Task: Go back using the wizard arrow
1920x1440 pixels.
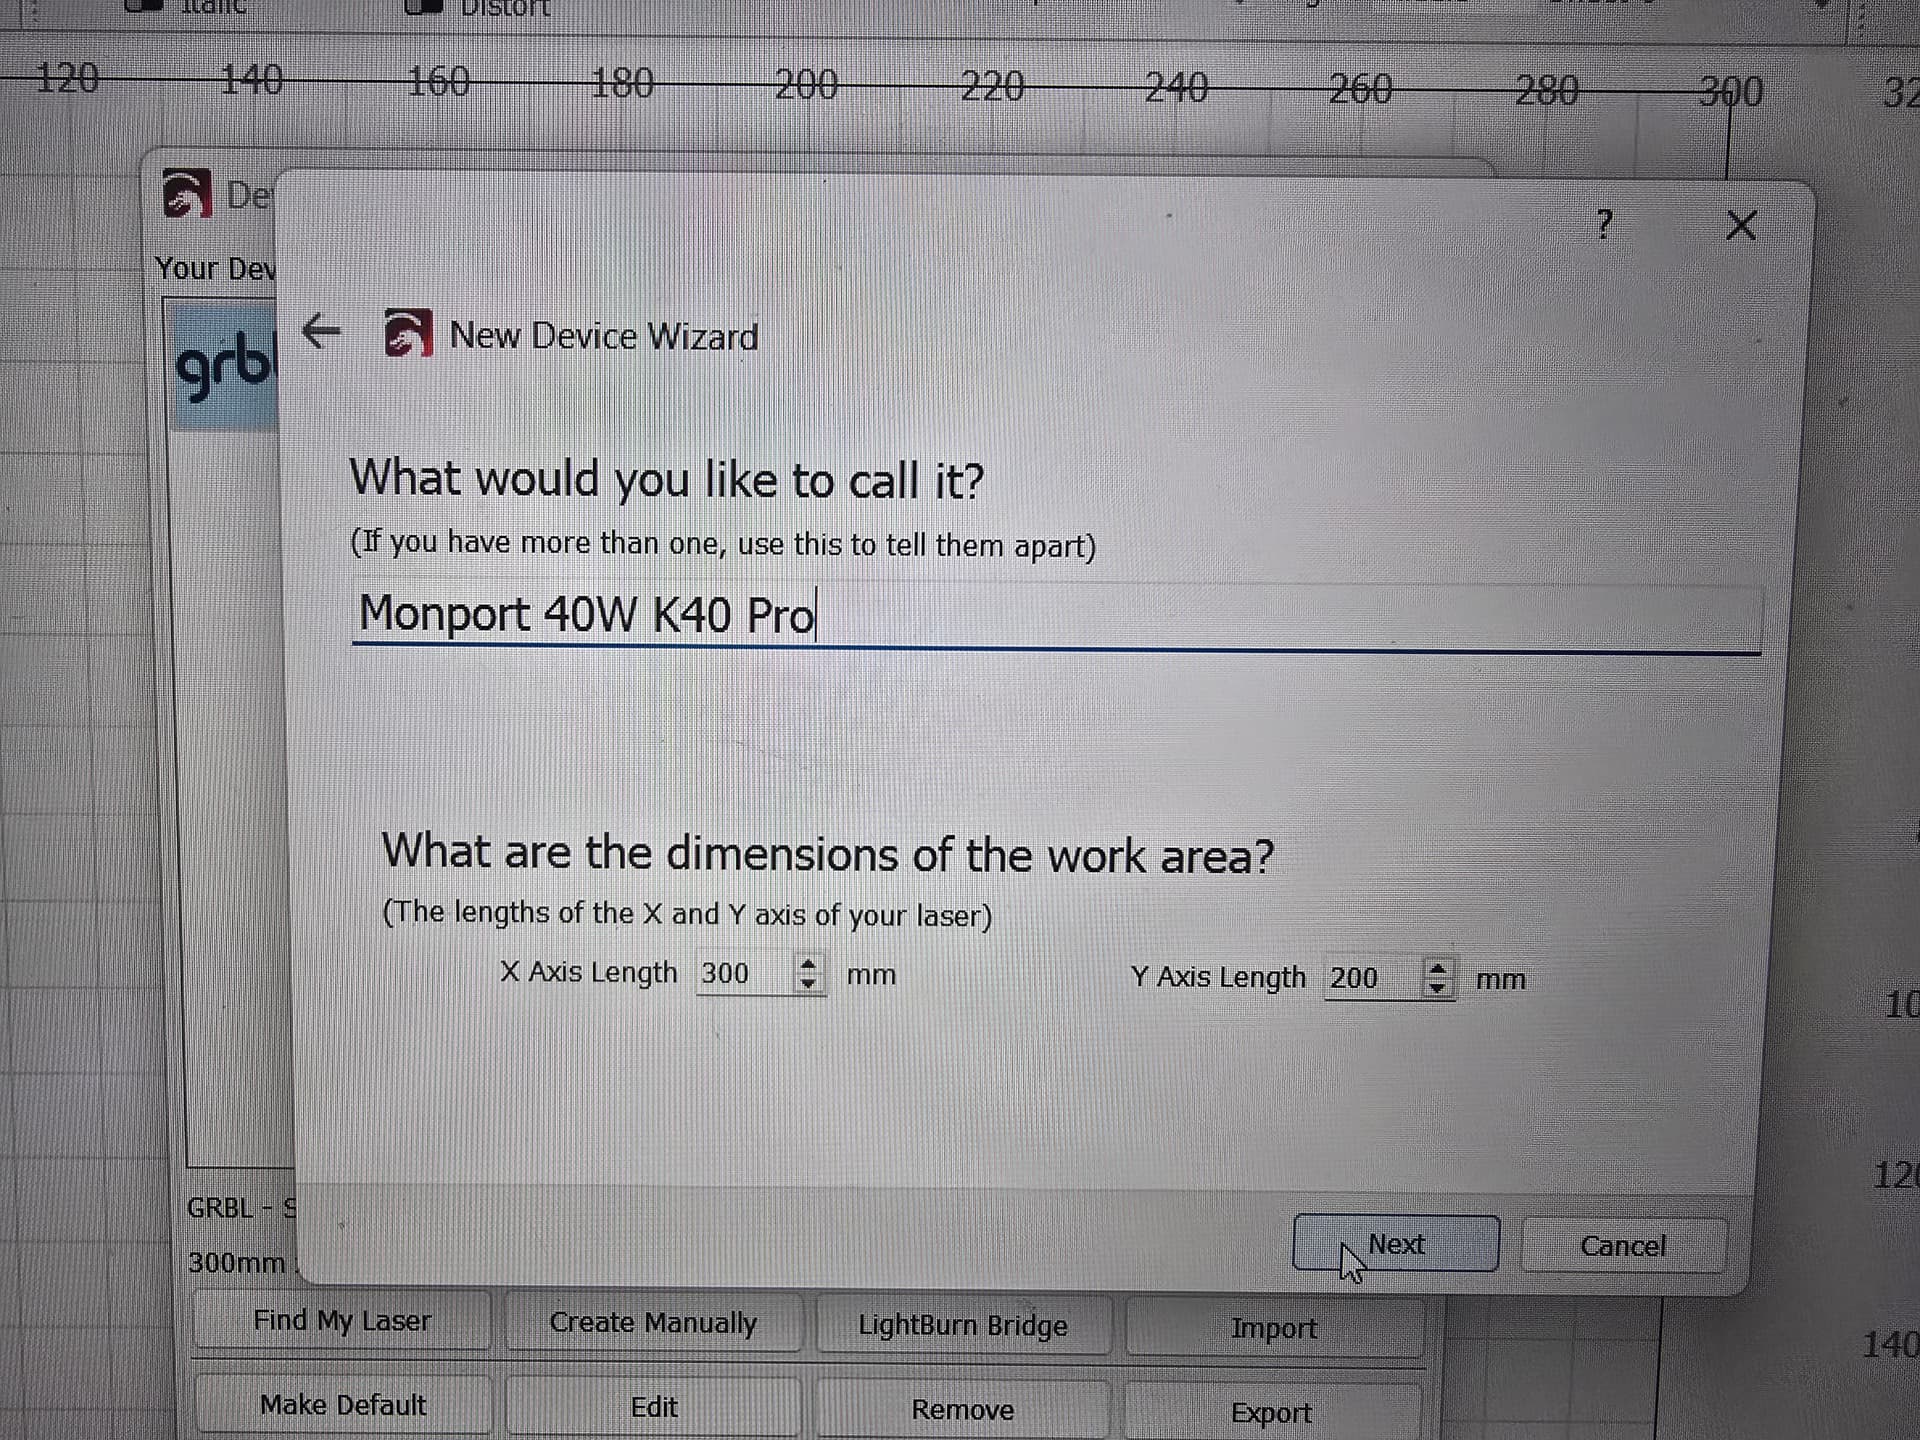Action: click(x=321, y=330)
